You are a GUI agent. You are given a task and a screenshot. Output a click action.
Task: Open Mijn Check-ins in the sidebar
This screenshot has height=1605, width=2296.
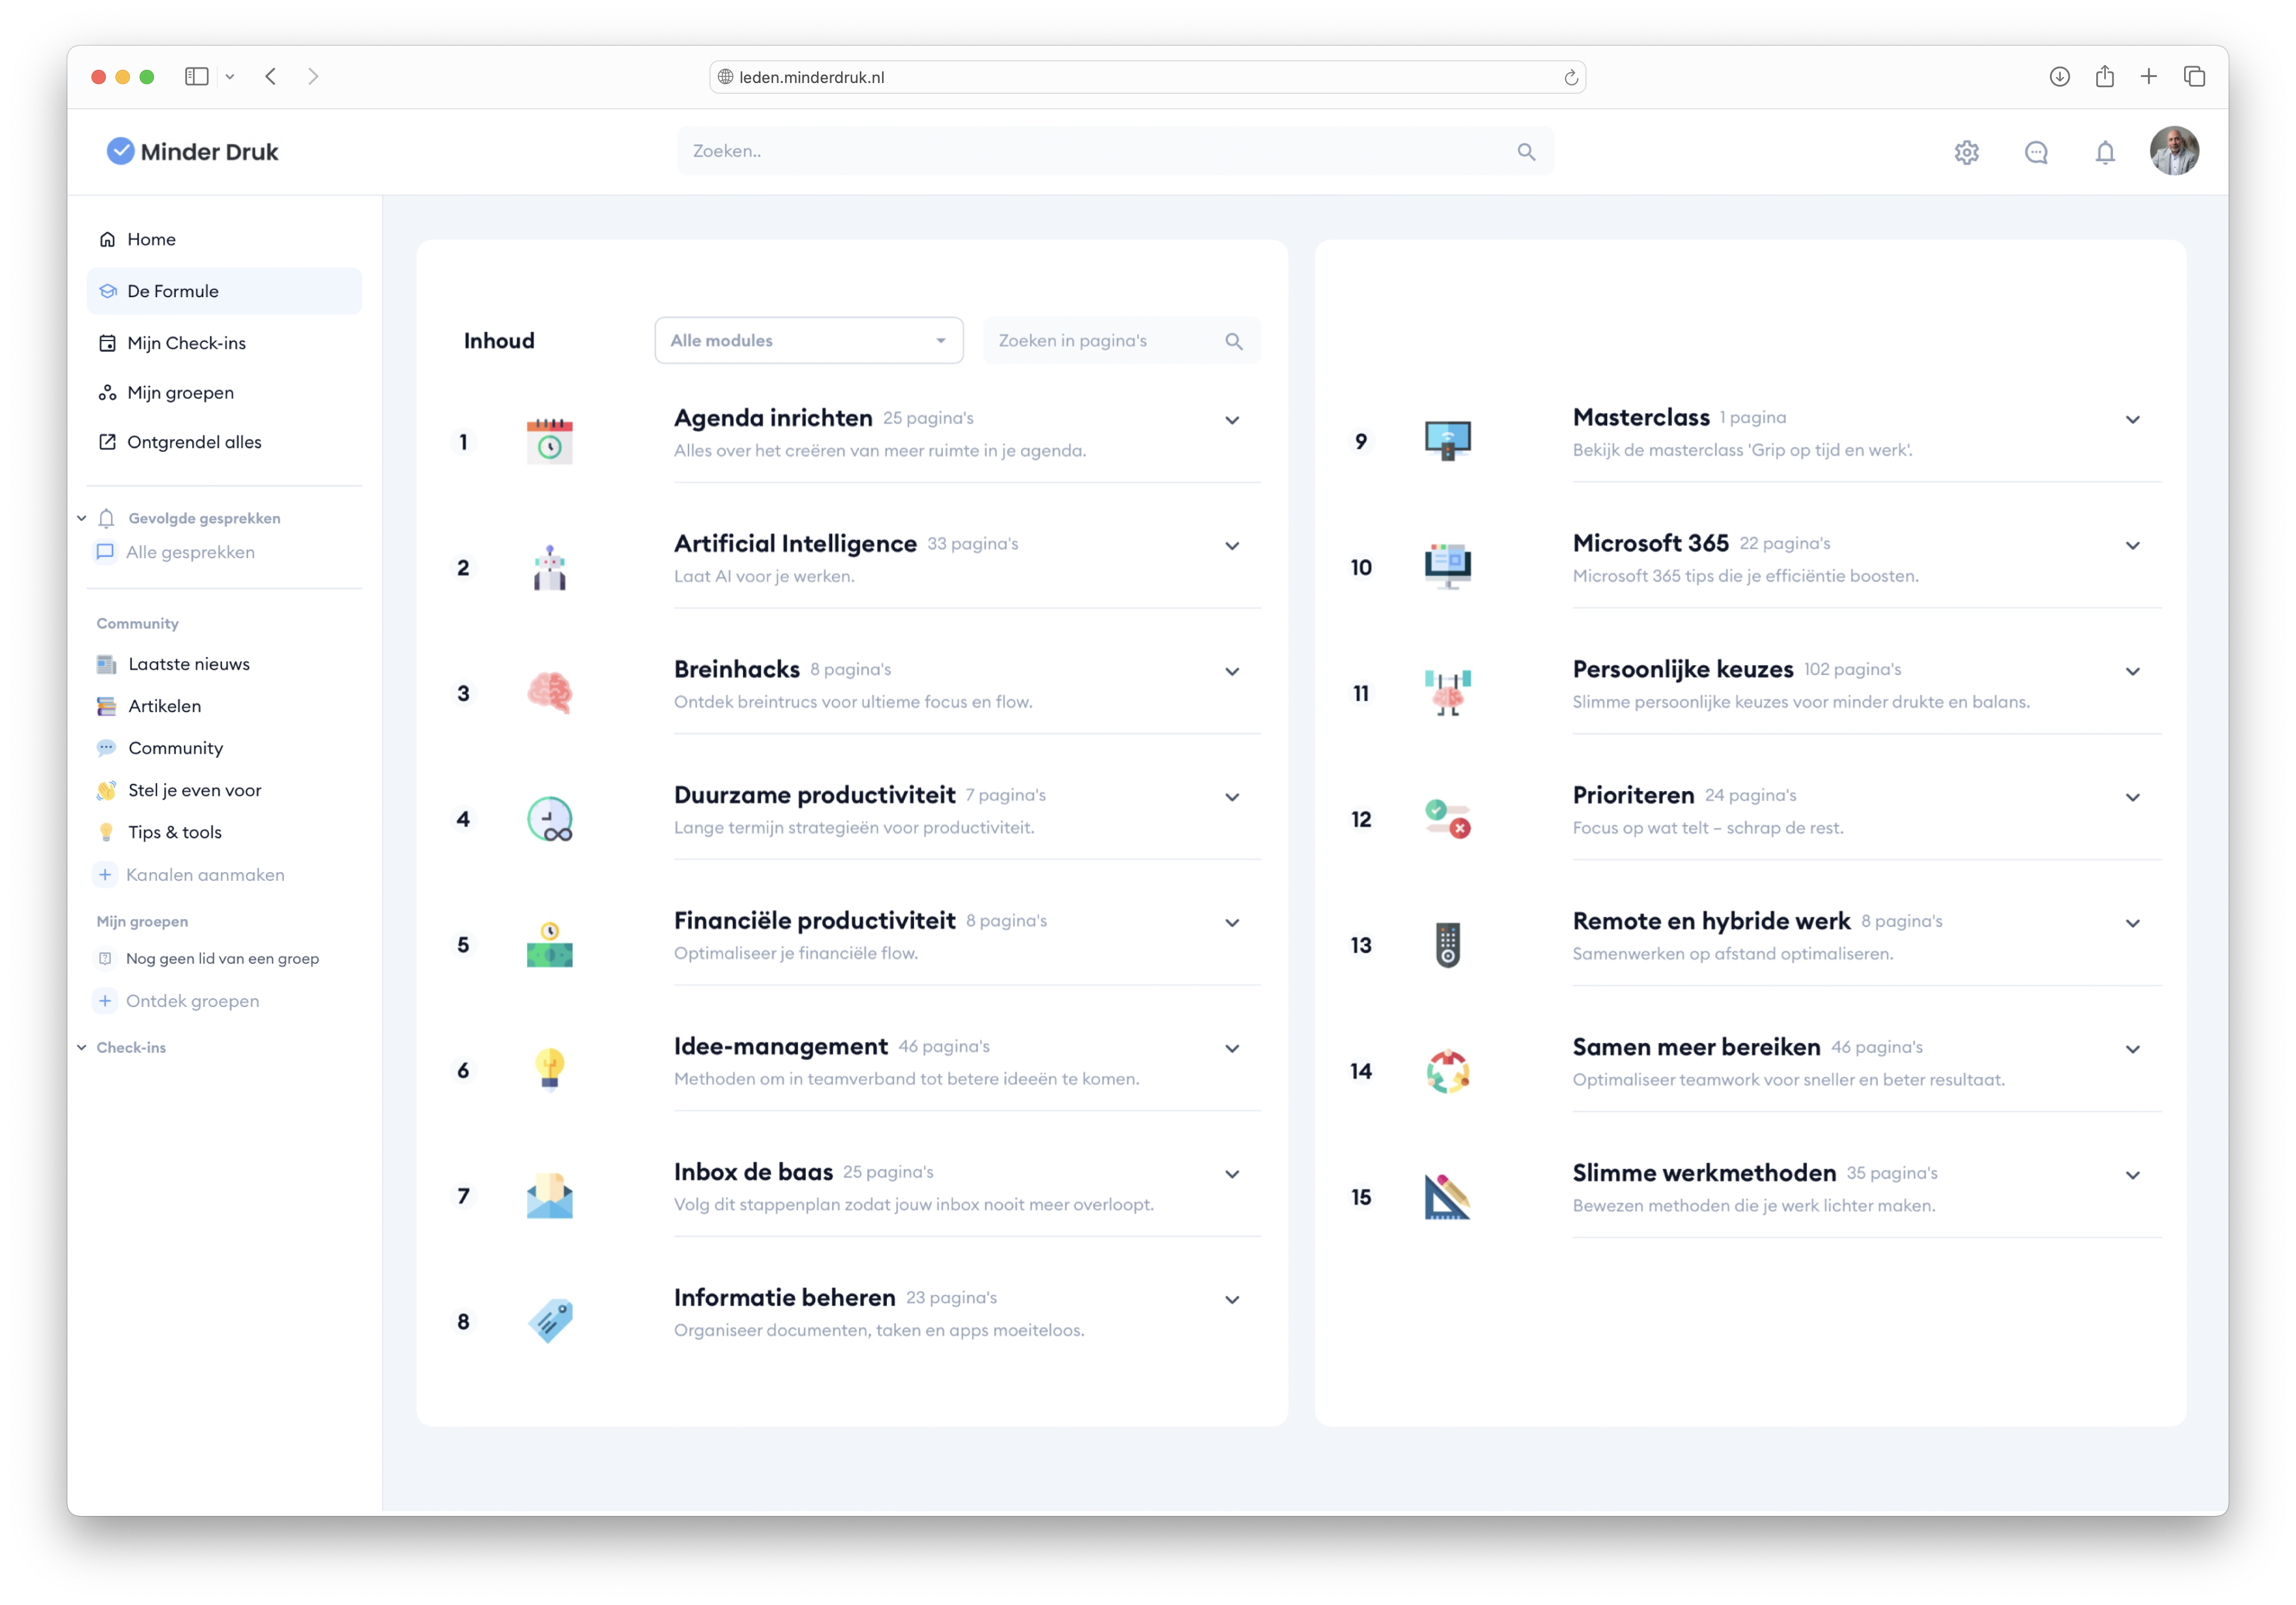186,343
